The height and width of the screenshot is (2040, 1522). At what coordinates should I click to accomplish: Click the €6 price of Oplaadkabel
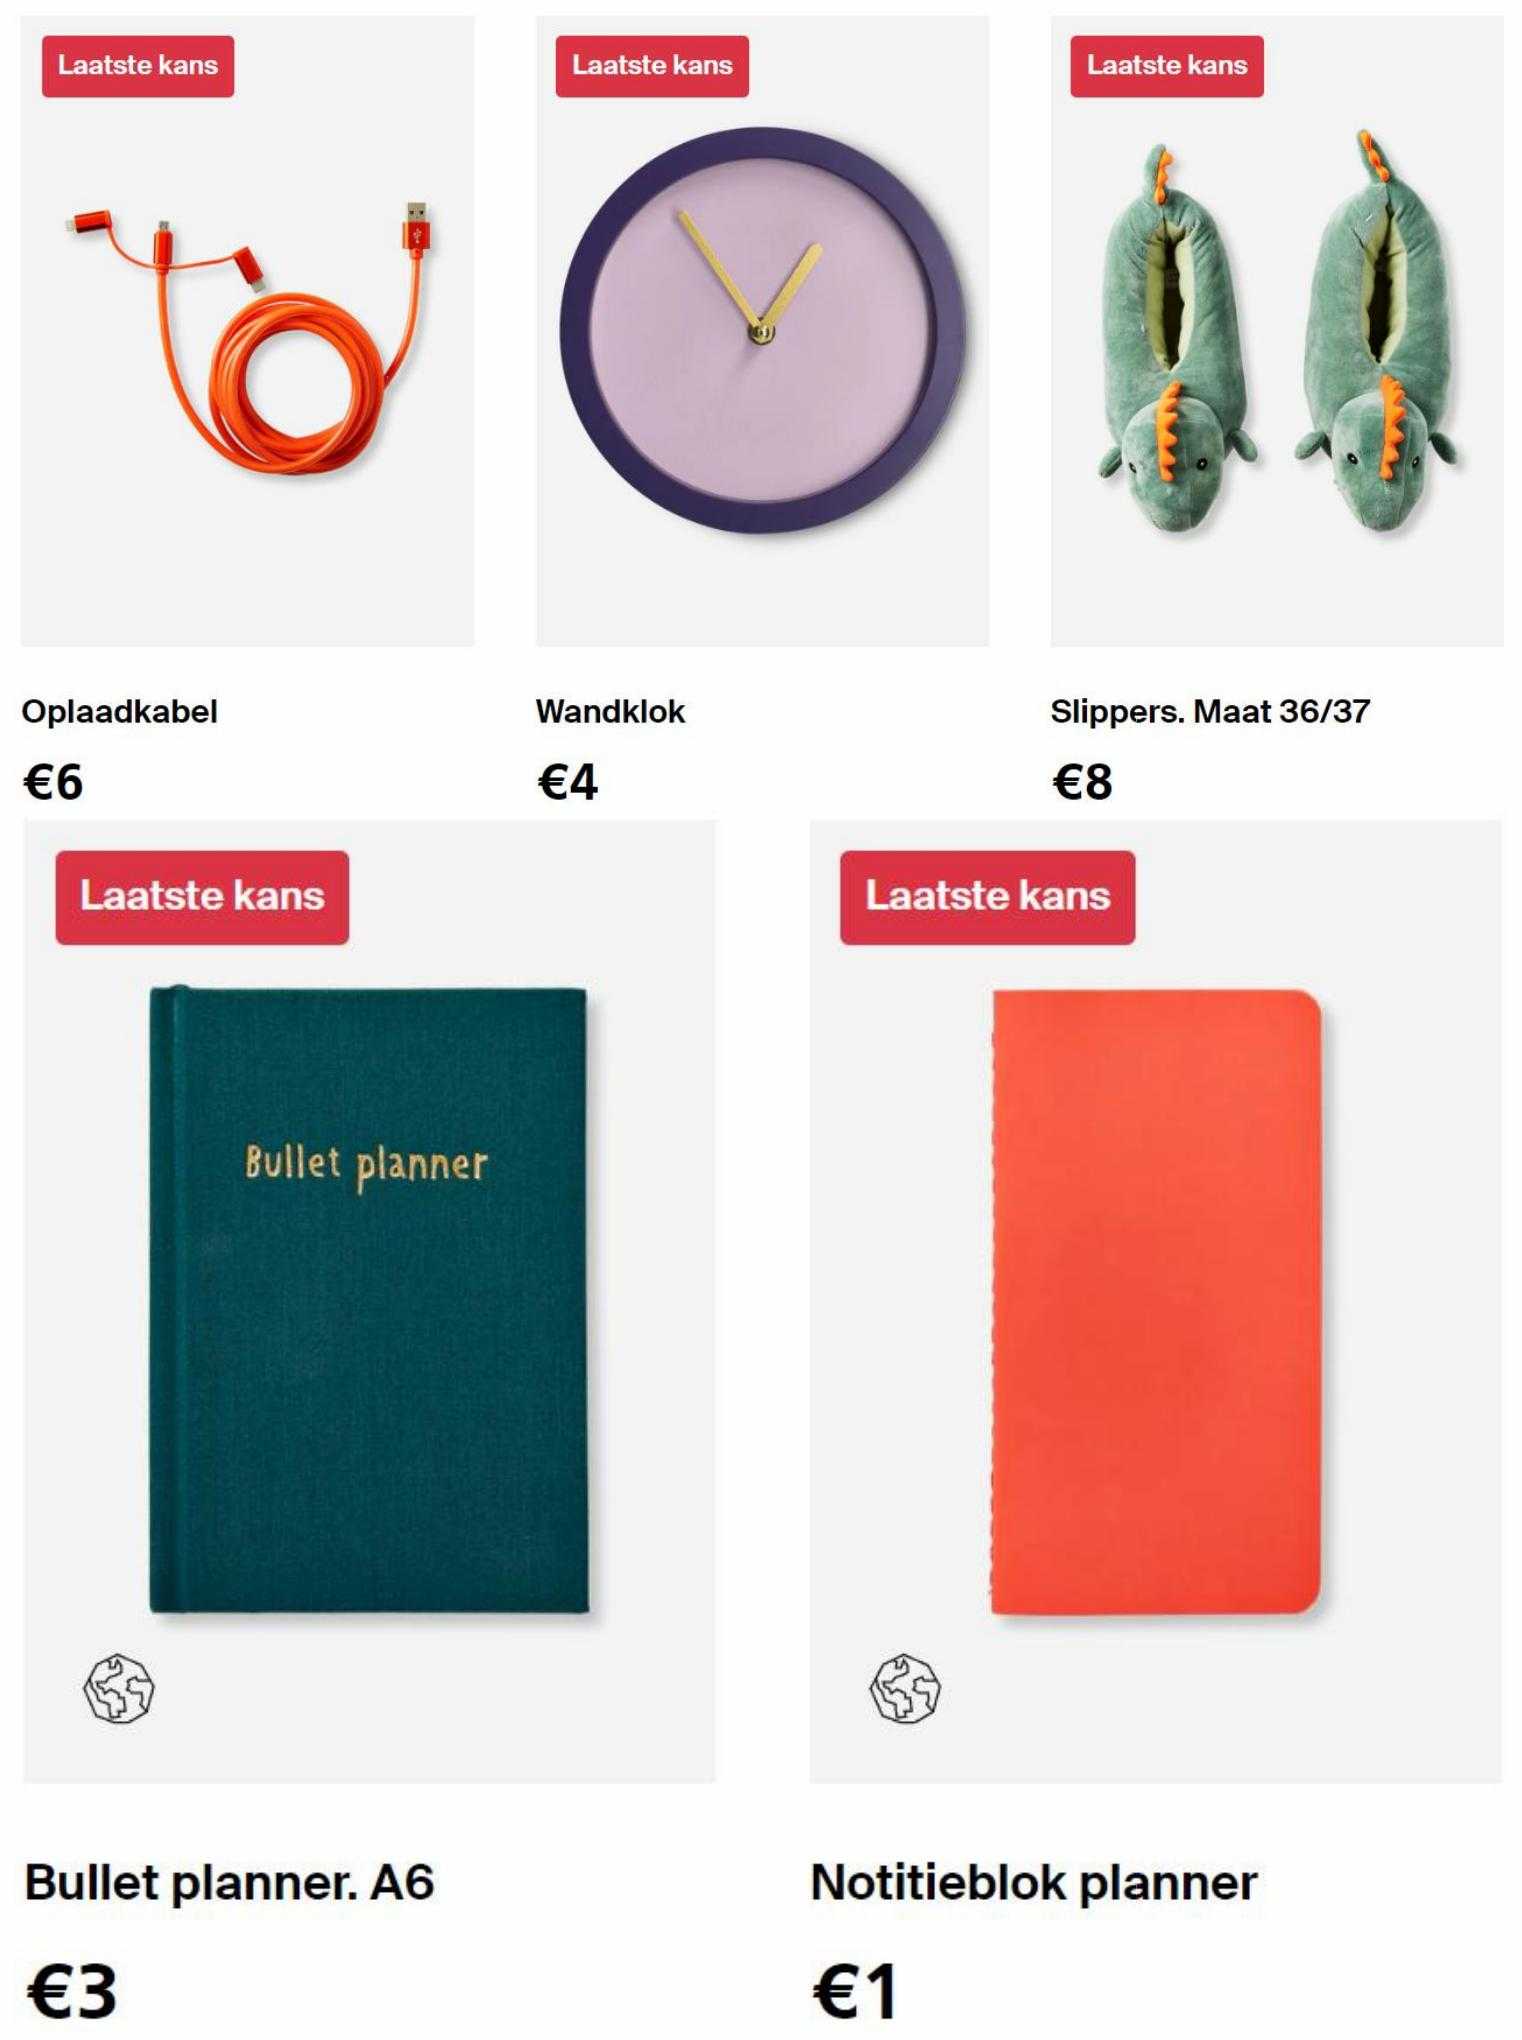pos(53,782)
